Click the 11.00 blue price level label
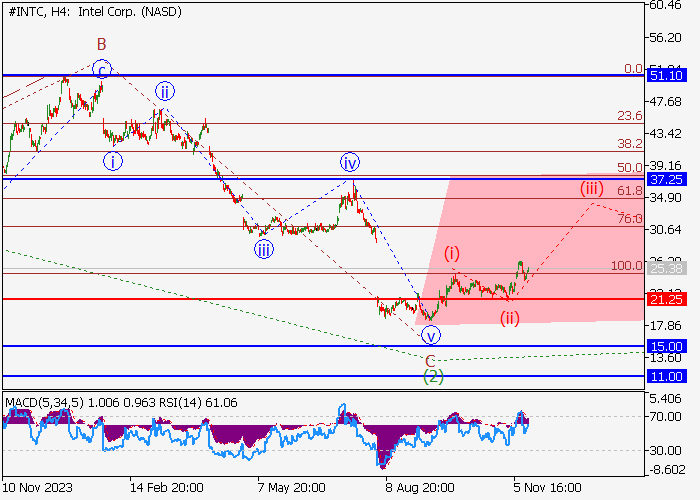Image resolution: width=700 pixels, height=500 pixels. click(666, 376)
